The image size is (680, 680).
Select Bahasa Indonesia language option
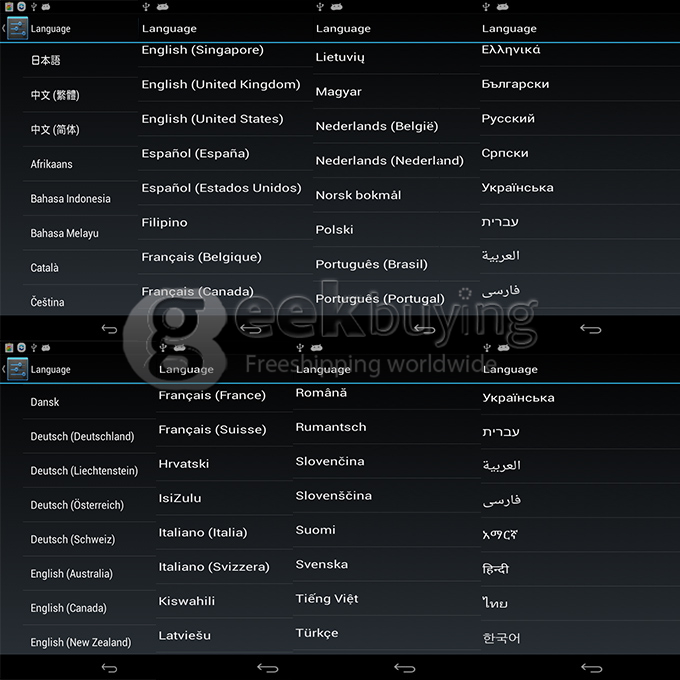(x=70, y=199)
